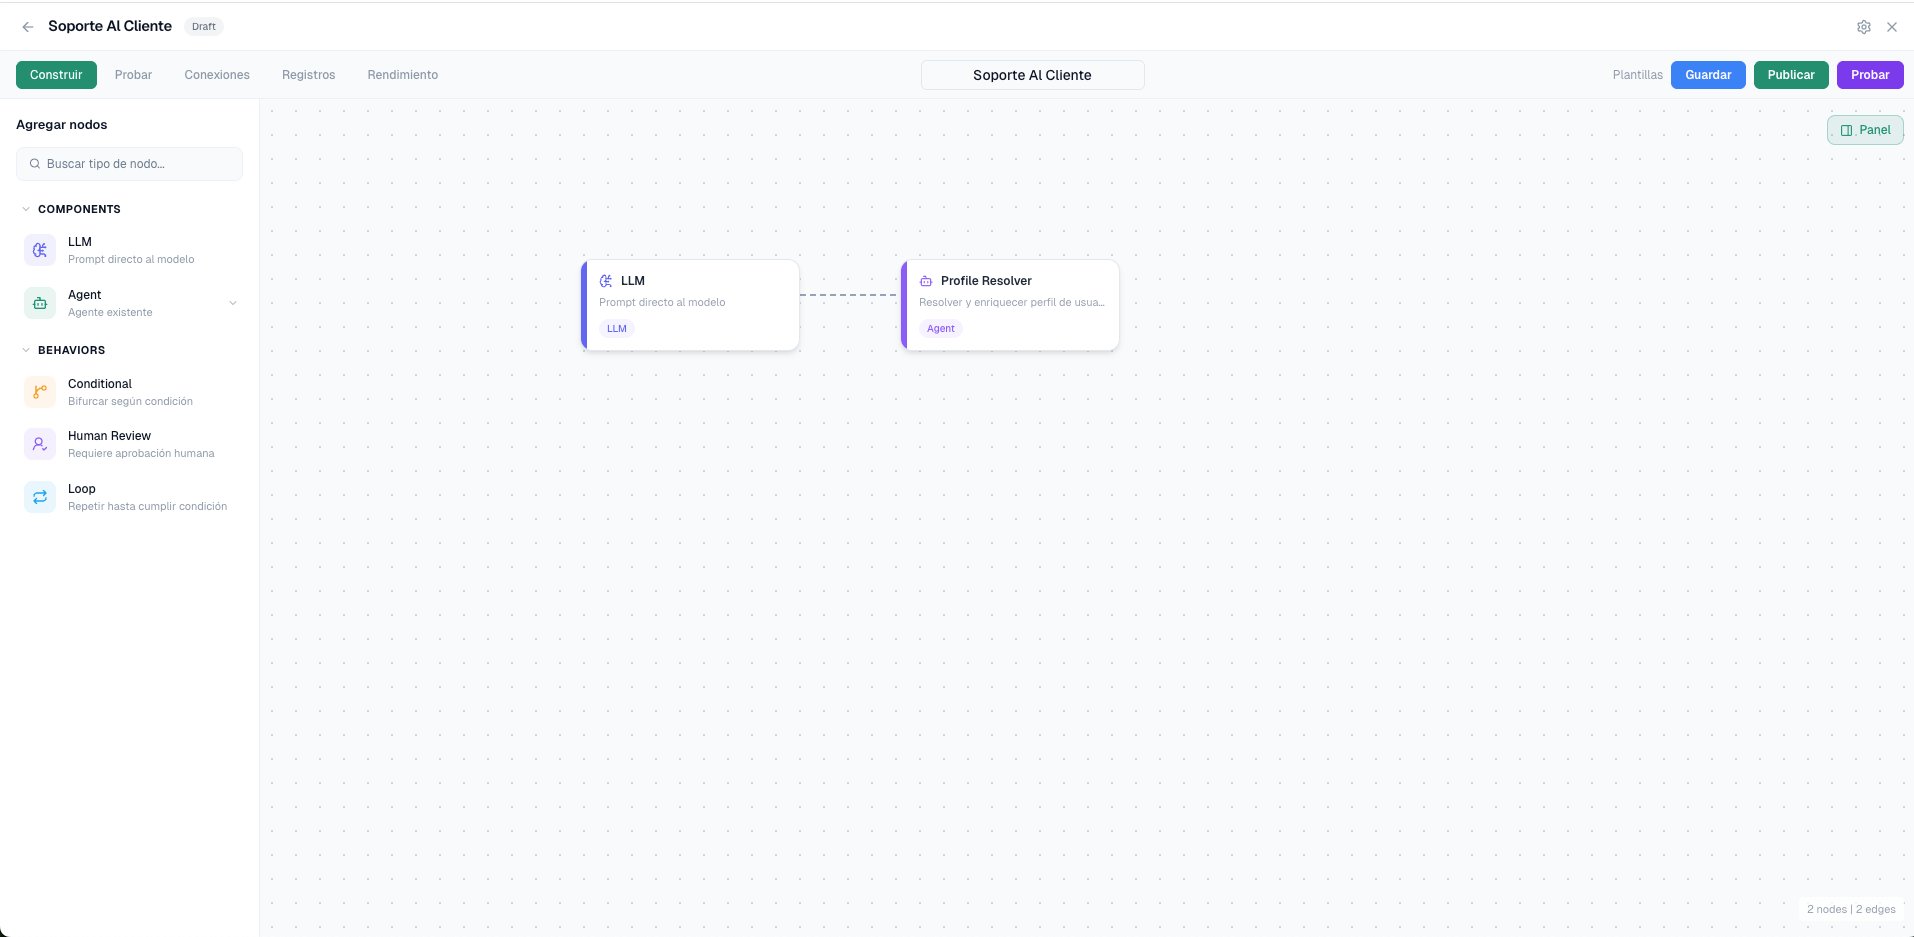Viewport: 1914px width, 937px height.
Task: Open Plantillas
Action: (x=1637, y=74)
